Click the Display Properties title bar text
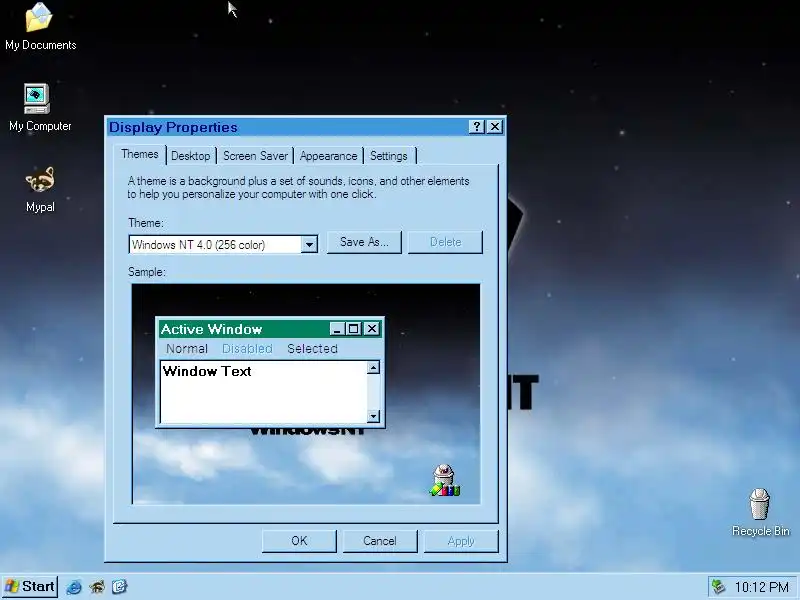The height and width of the screenshot is (600, 800). 173,127
